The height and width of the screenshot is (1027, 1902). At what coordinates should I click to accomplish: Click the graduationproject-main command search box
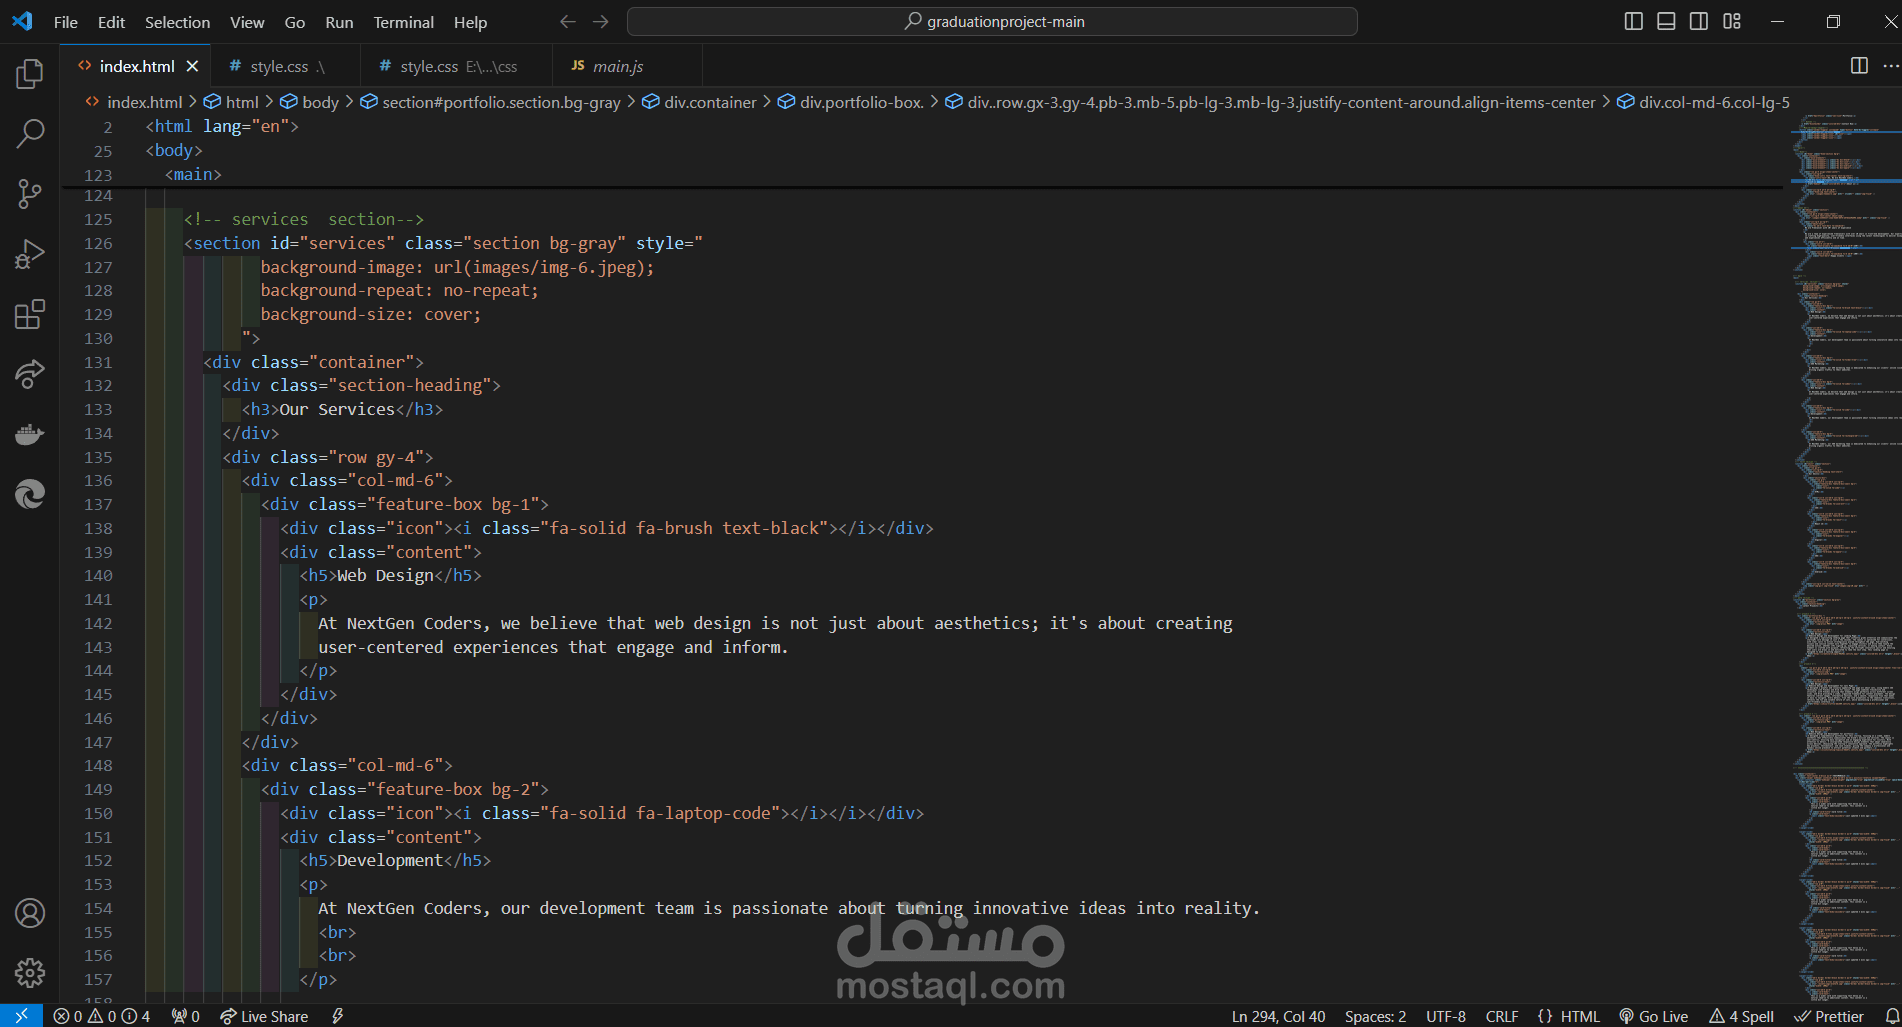(992, 21)
